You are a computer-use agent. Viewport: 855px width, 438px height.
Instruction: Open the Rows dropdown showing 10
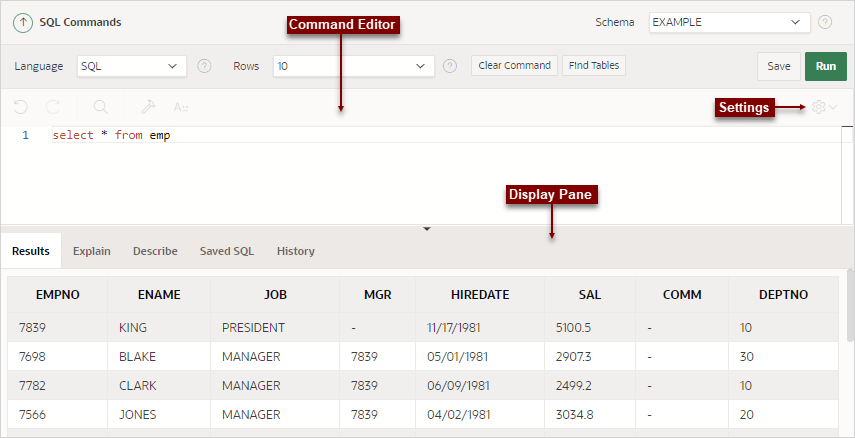353,66
